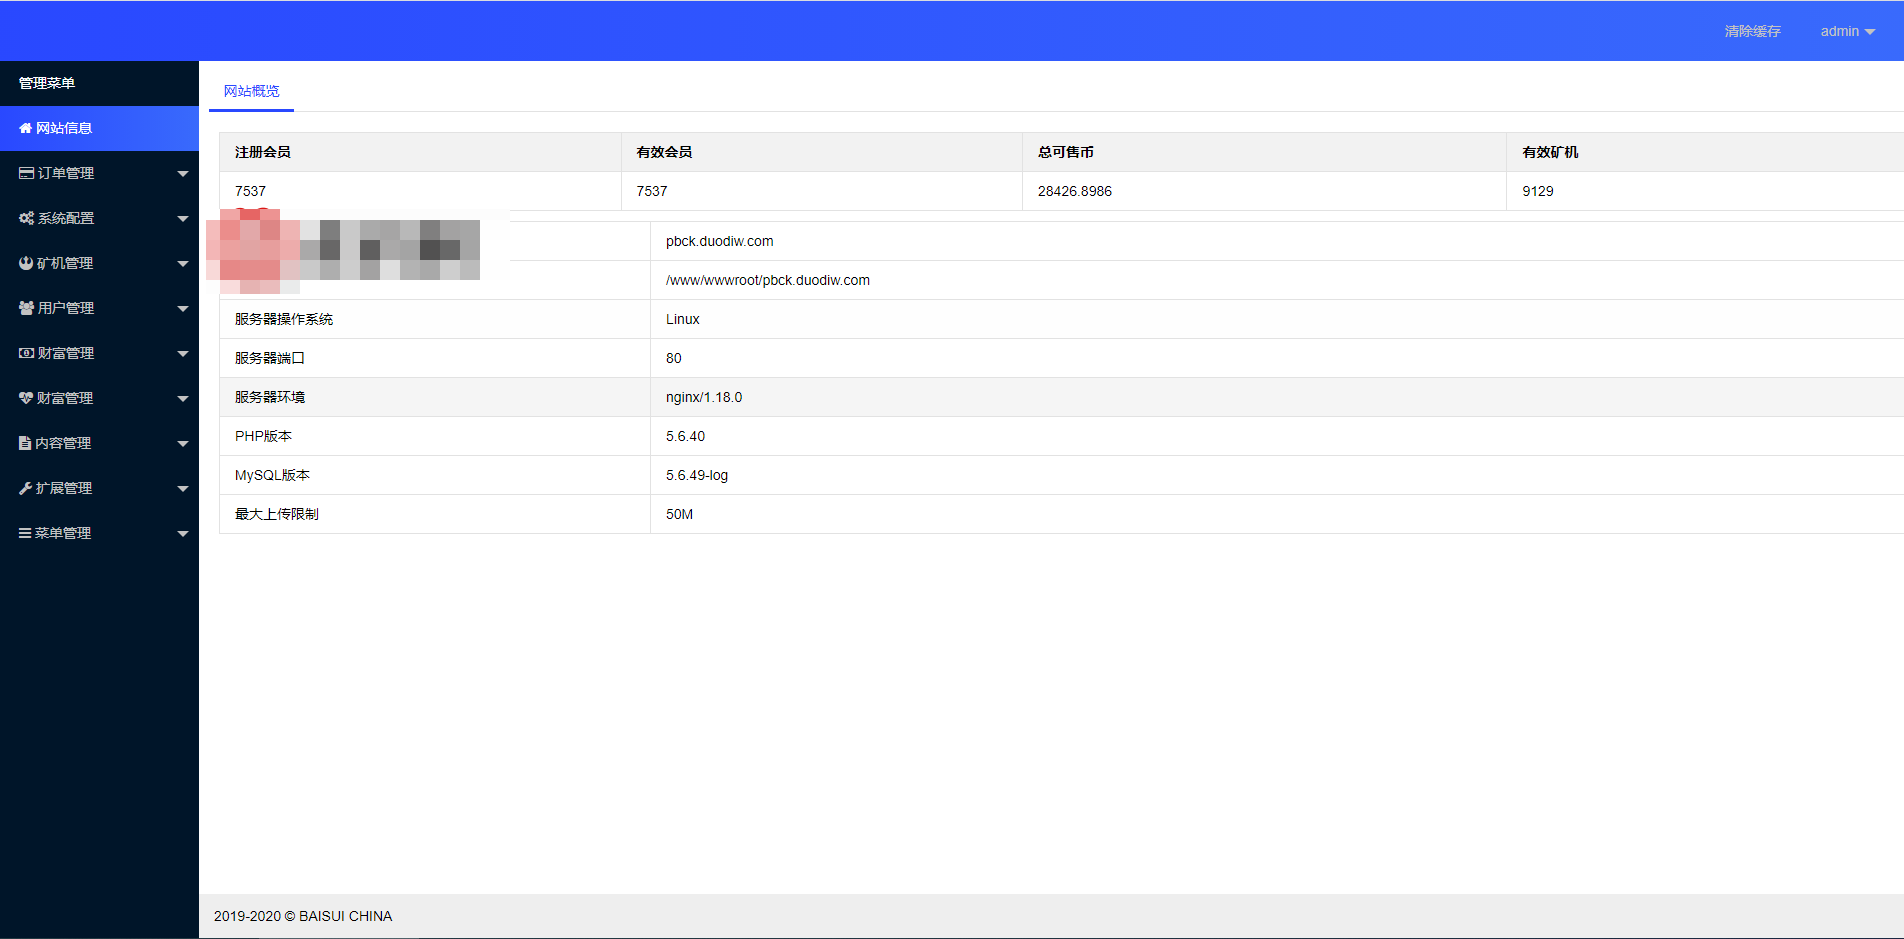Click the 9129 value under 有效矿机
The width and height of the screenshot is (1904, 939).
click(1538, 191)
